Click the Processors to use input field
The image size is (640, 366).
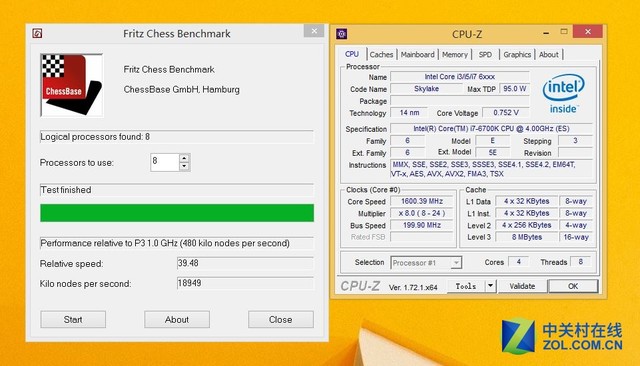[165, 162]
